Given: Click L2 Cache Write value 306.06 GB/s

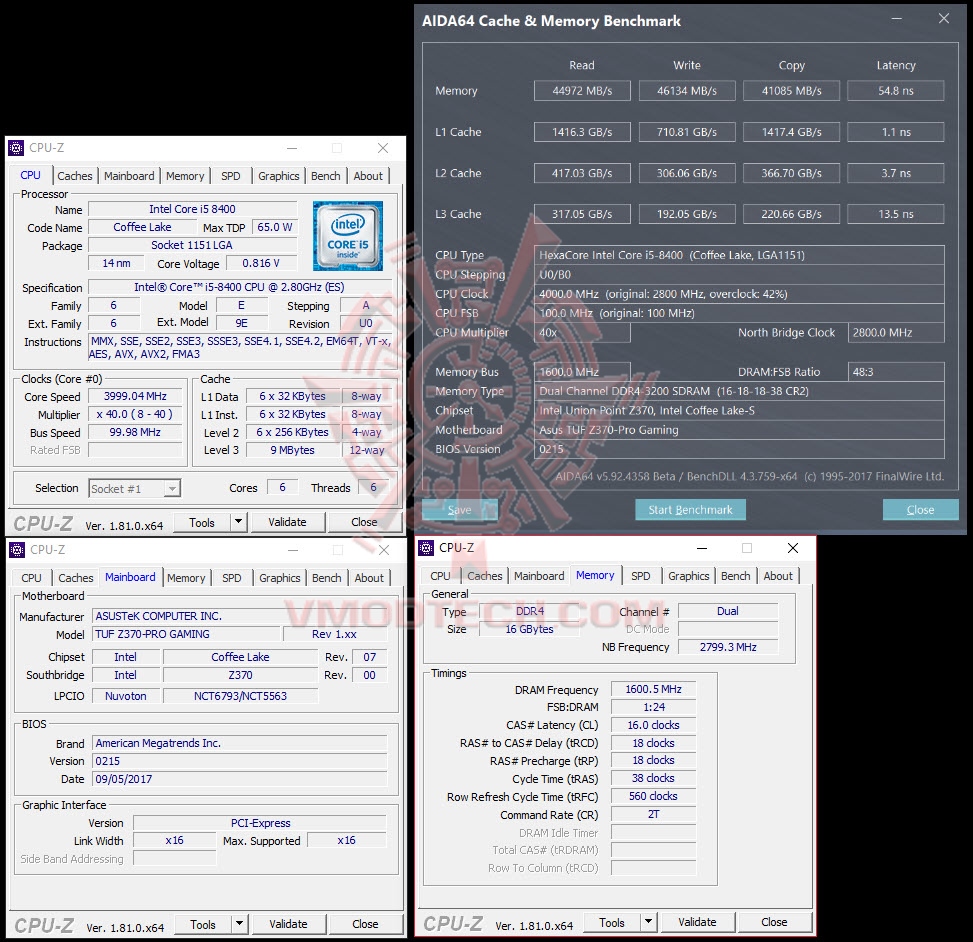Looking at the screenshot, I should pyautogui.click(x=687, y=173).
